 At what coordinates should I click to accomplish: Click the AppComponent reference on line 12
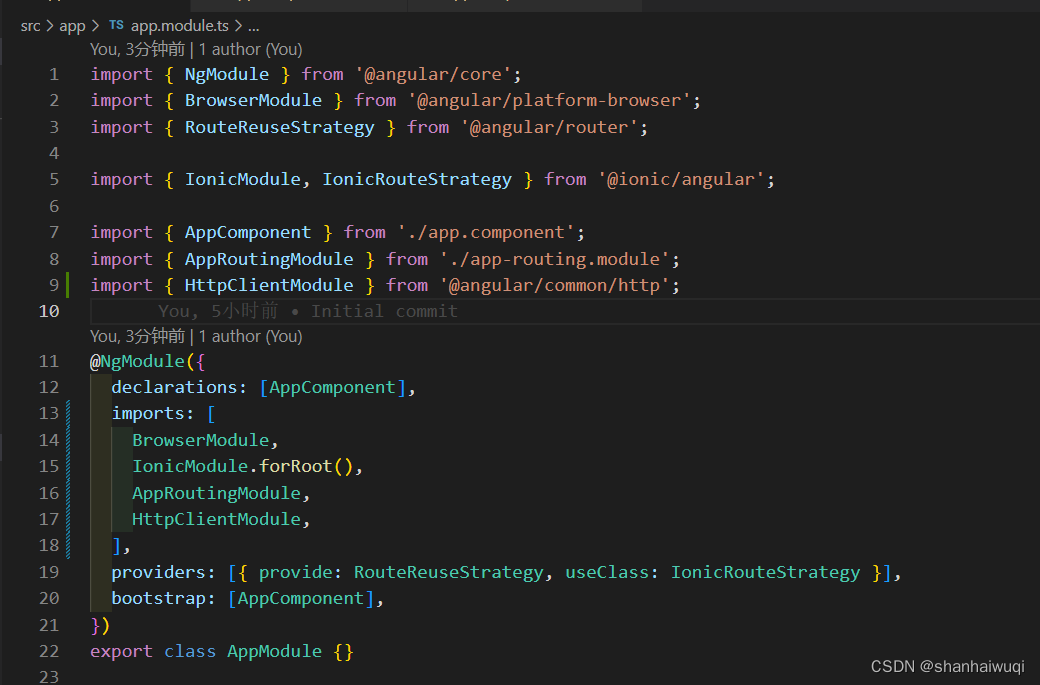click(x=330, y=386)
